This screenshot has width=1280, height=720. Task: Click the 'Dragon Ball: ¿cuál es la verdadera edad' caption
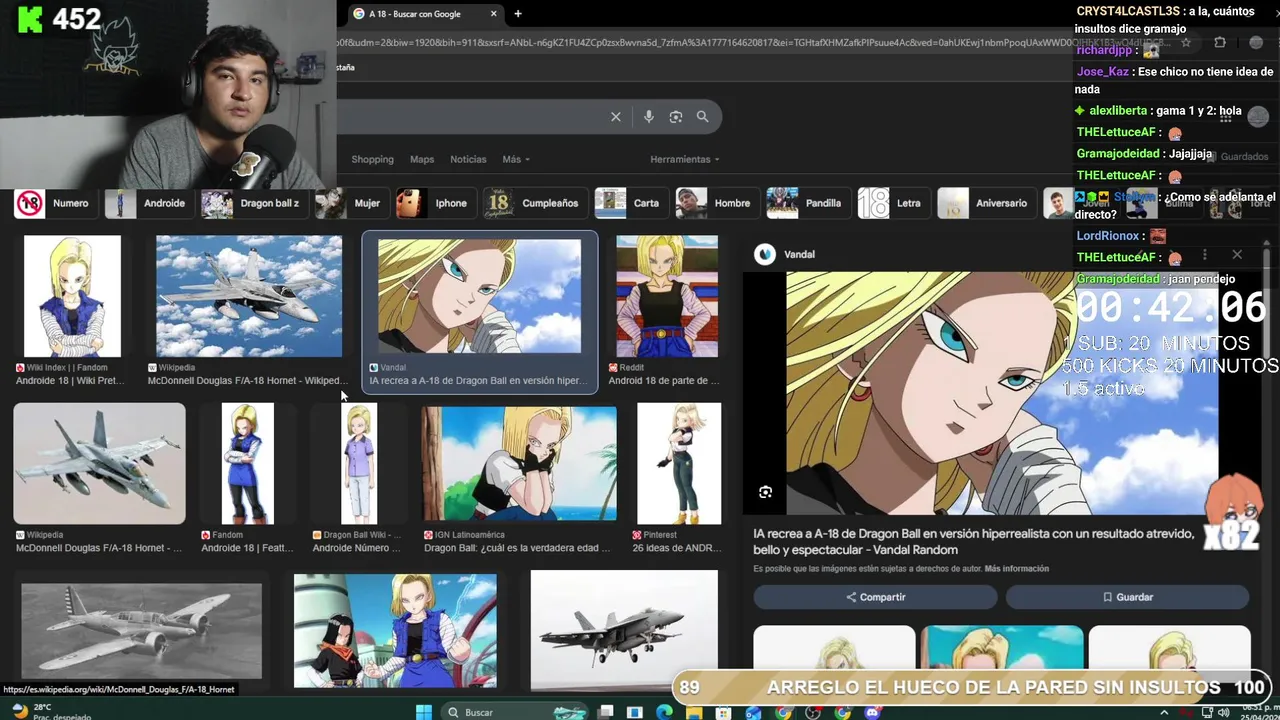point(517,548)
